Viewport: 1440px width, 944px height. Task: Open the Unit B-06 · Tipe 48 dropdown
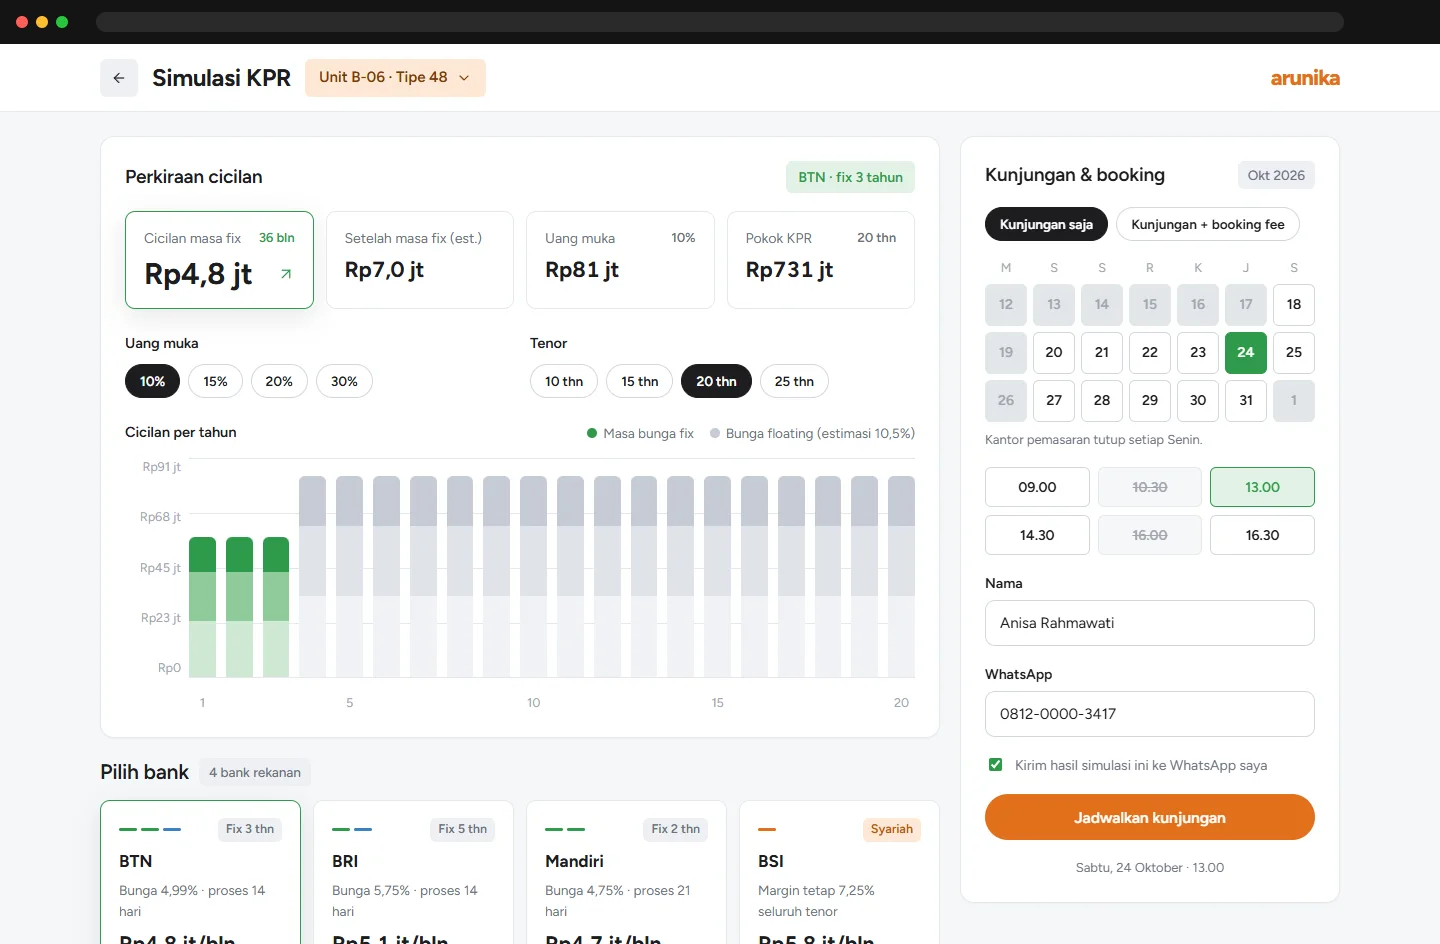(395, 78)
